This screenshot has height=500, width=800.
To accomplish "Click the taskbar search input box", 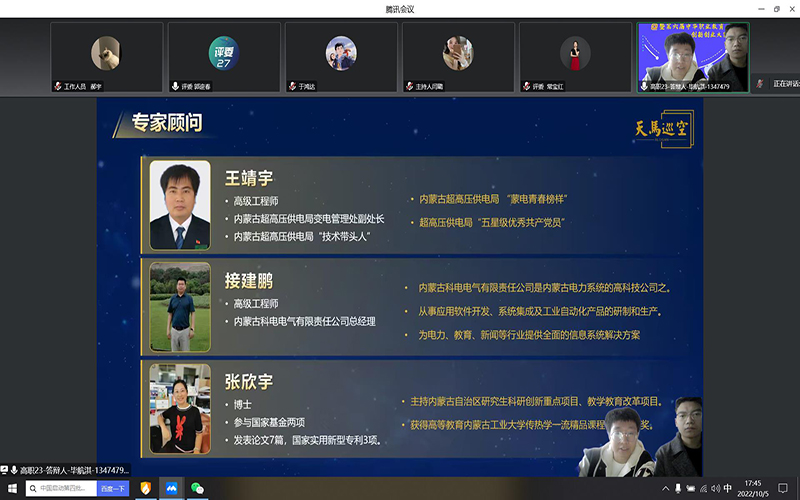I will coord(62,488).
